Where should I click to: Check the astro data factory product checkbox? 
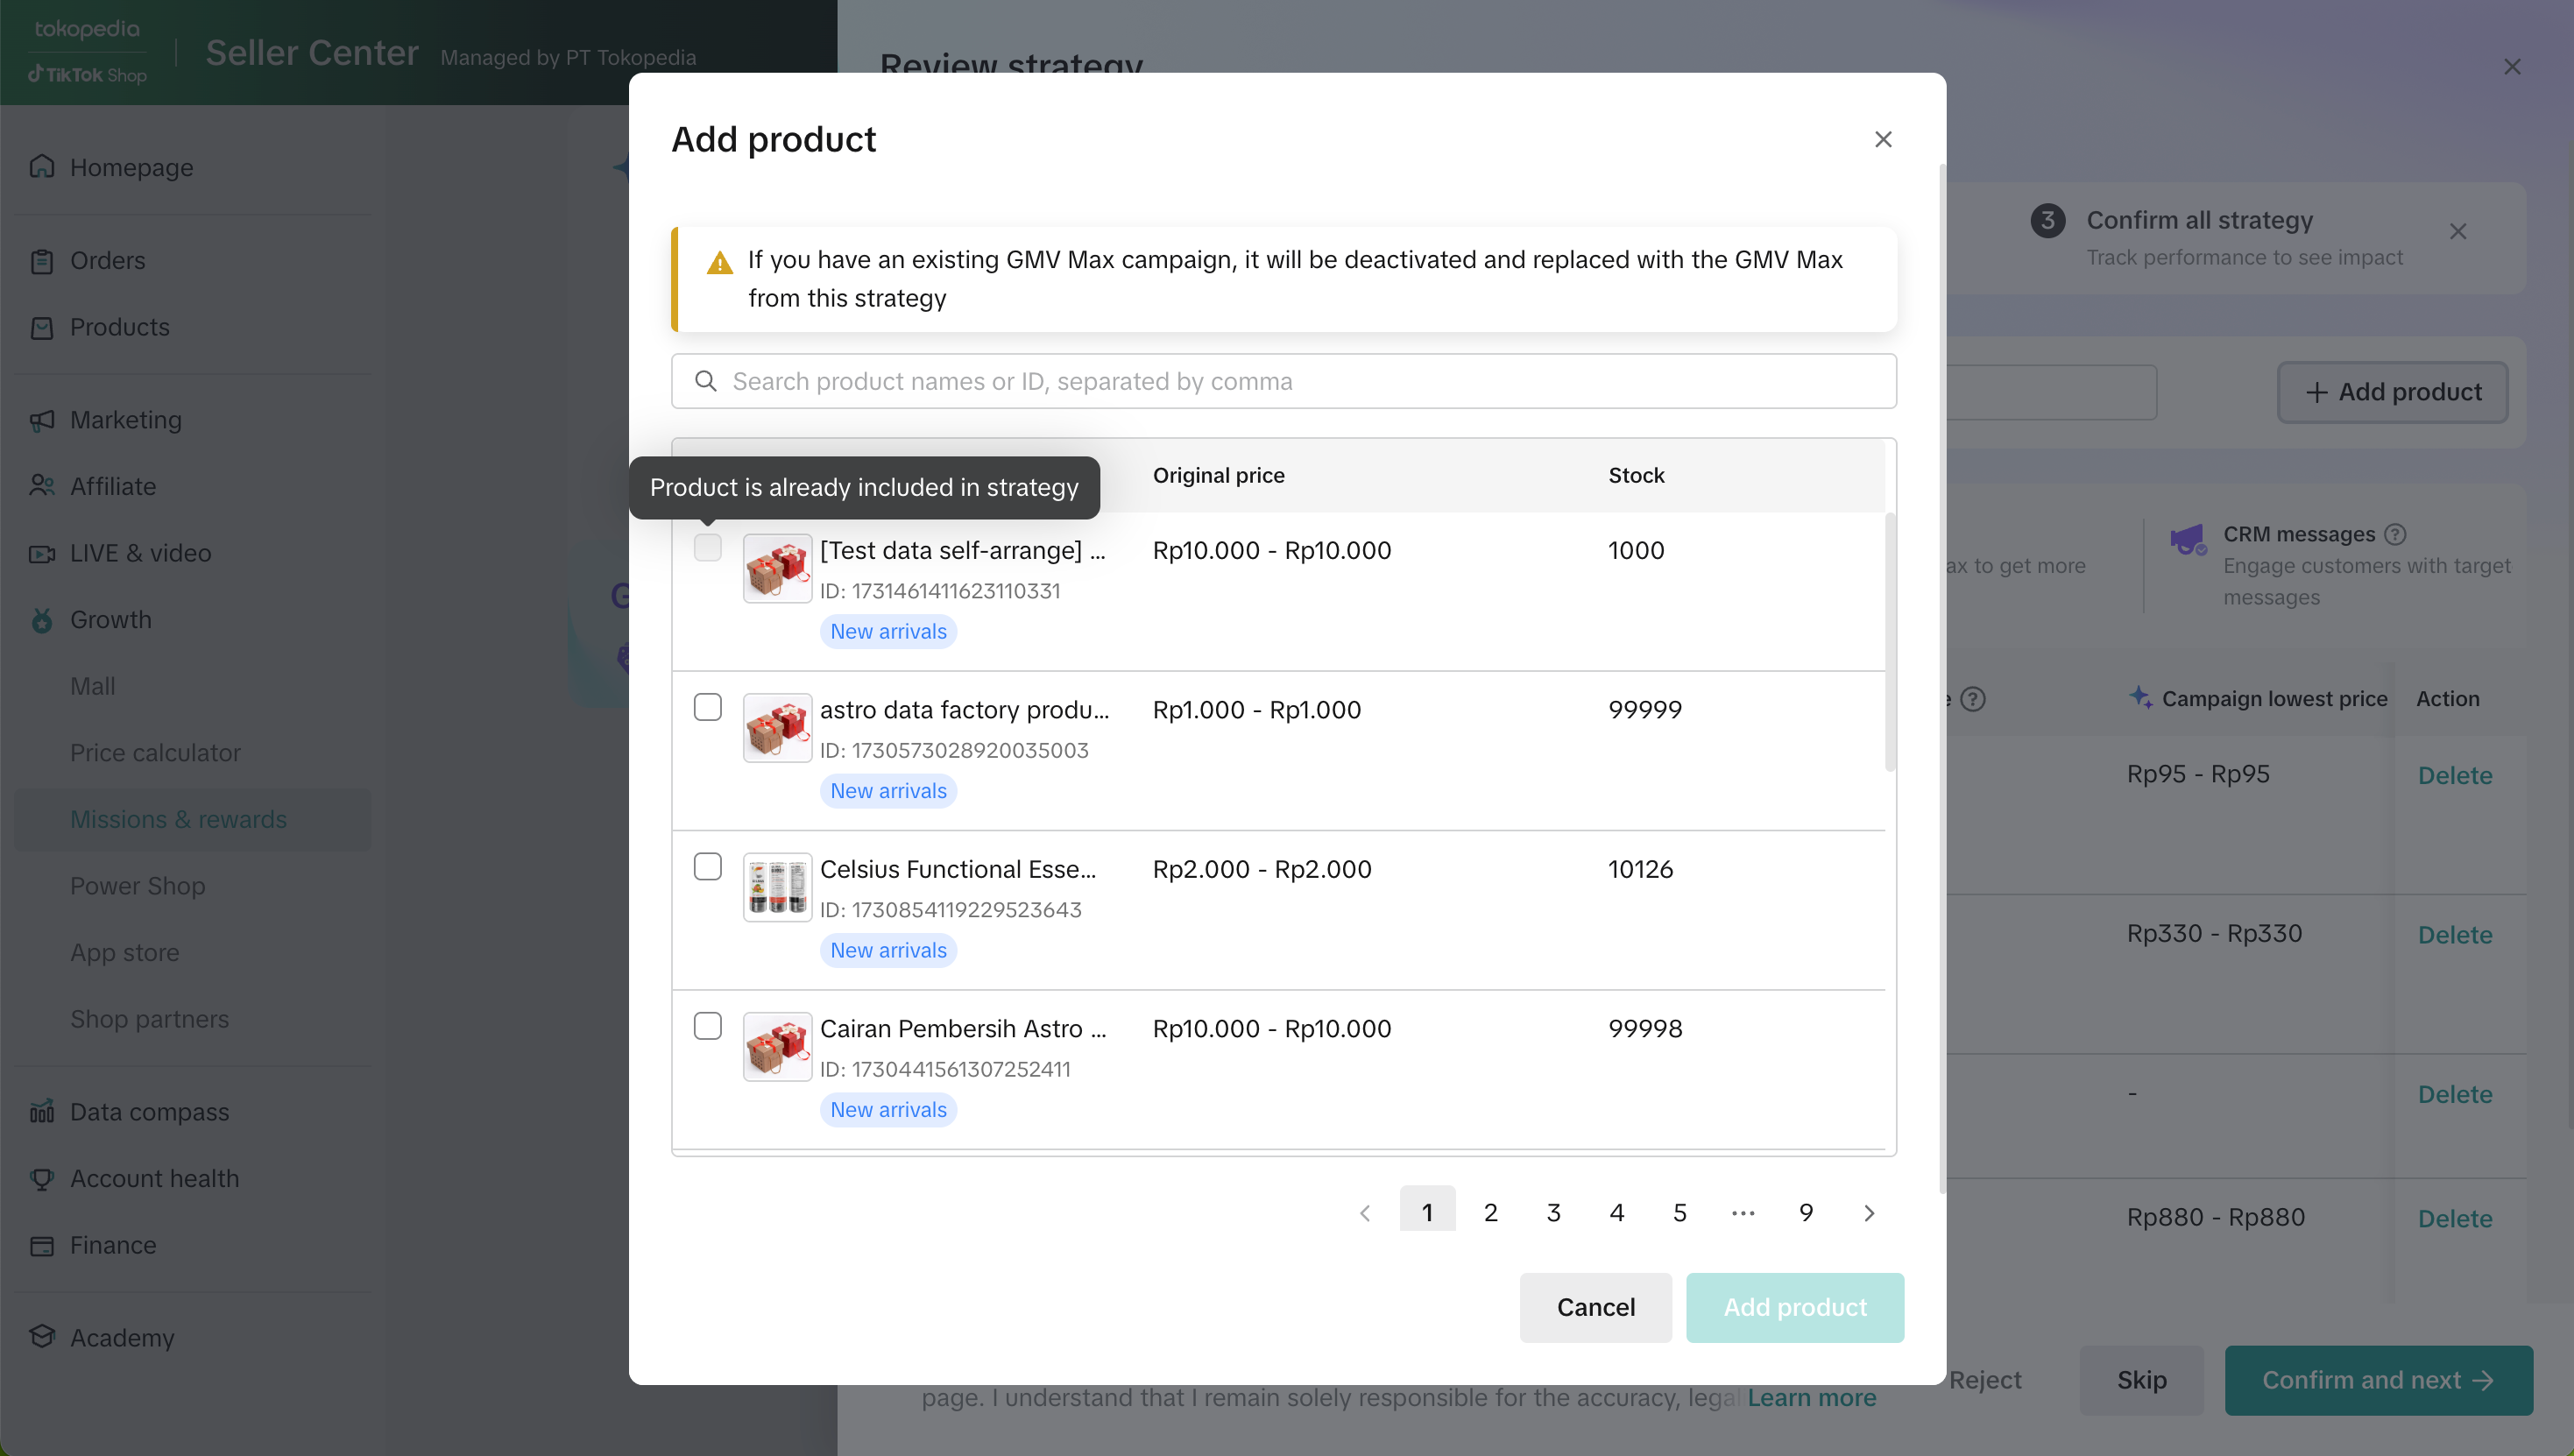pyautogui.click(x=707, y=707)
